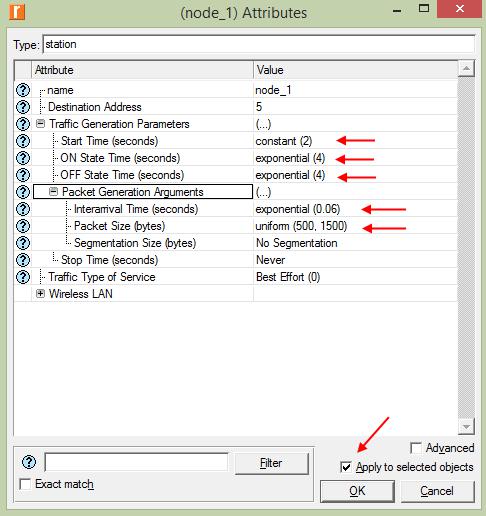Click the attribute table vertical scrollbar track
486x516 pixels.
(x=466, y=248)
